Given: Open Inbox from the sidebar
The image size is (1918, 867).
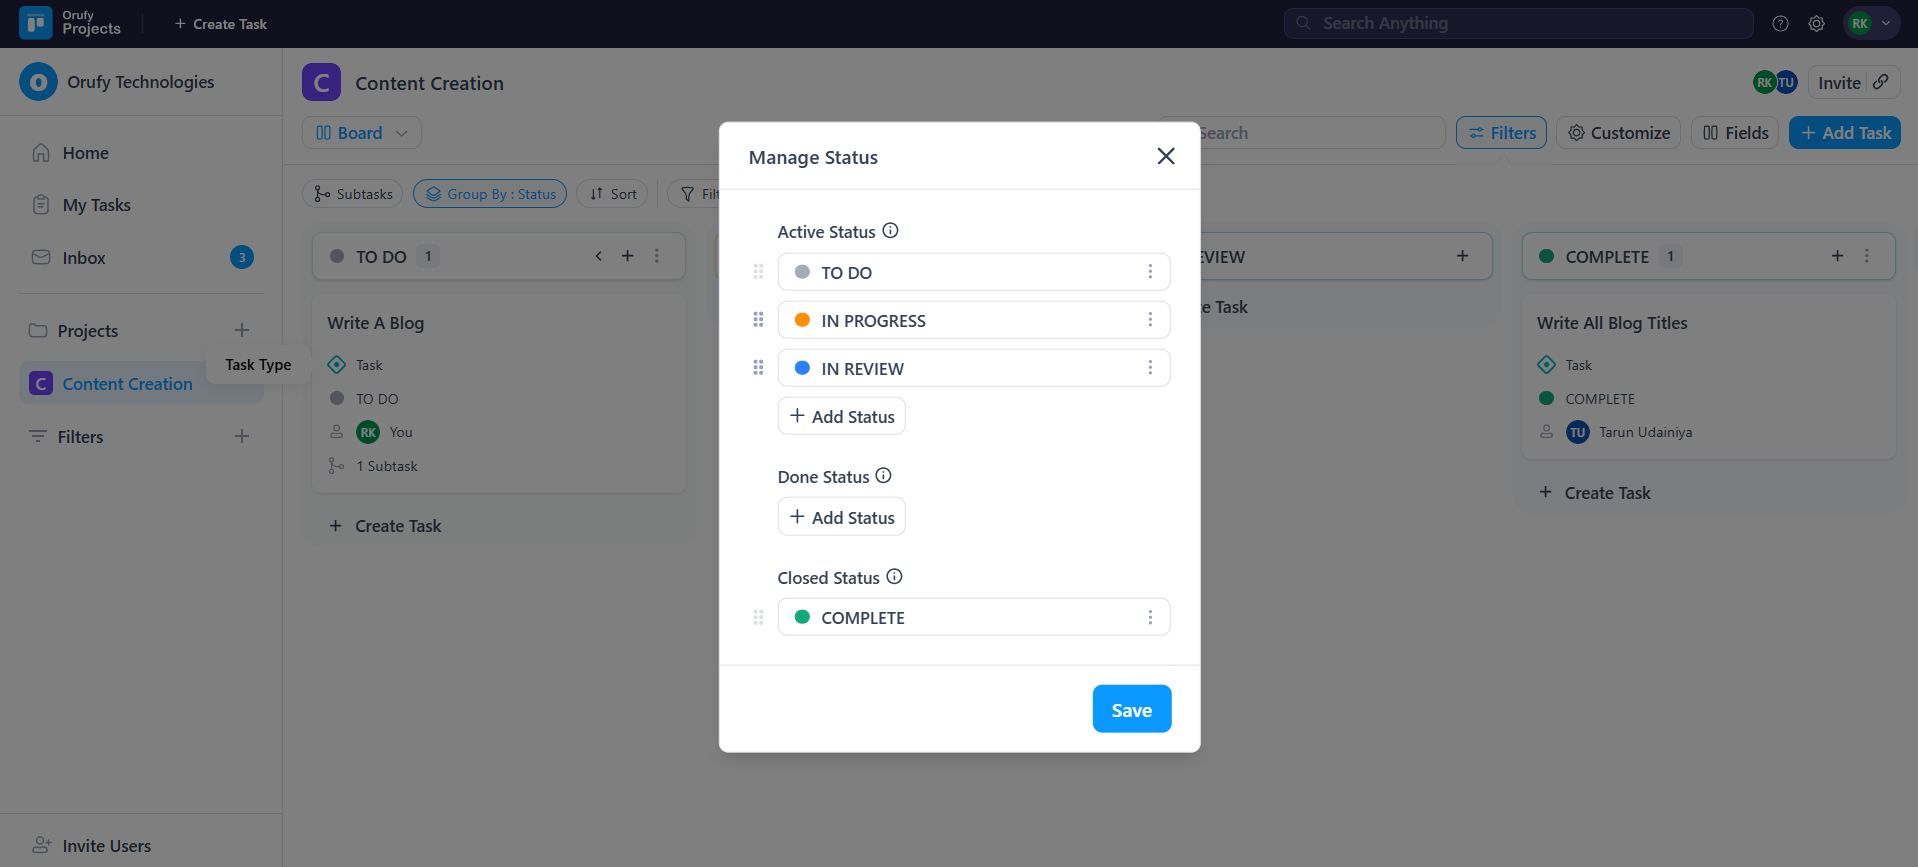Looking at the screenshot, I should tap(84, 258).
